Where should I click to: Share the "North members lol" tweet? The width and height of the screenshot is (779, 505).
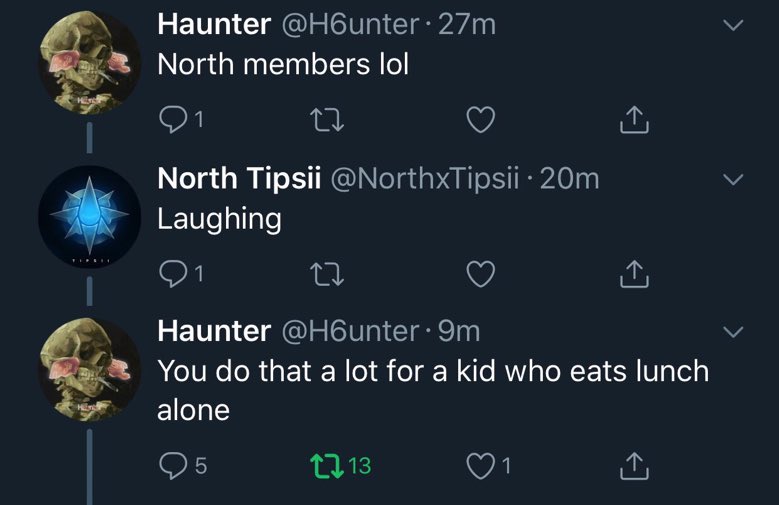[634, 120]
